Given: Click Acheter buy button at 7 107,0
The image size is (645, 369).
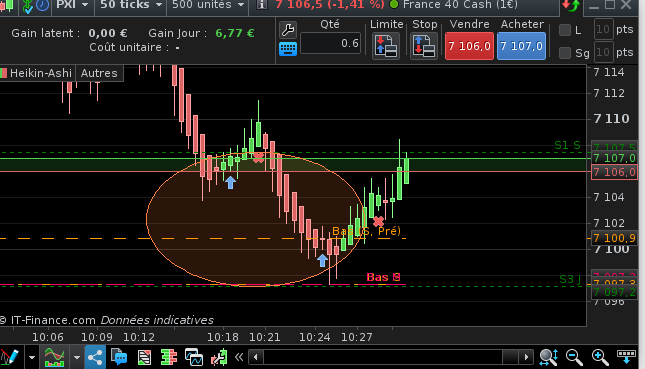Looking at the screenshot, I should coord(521,46).
